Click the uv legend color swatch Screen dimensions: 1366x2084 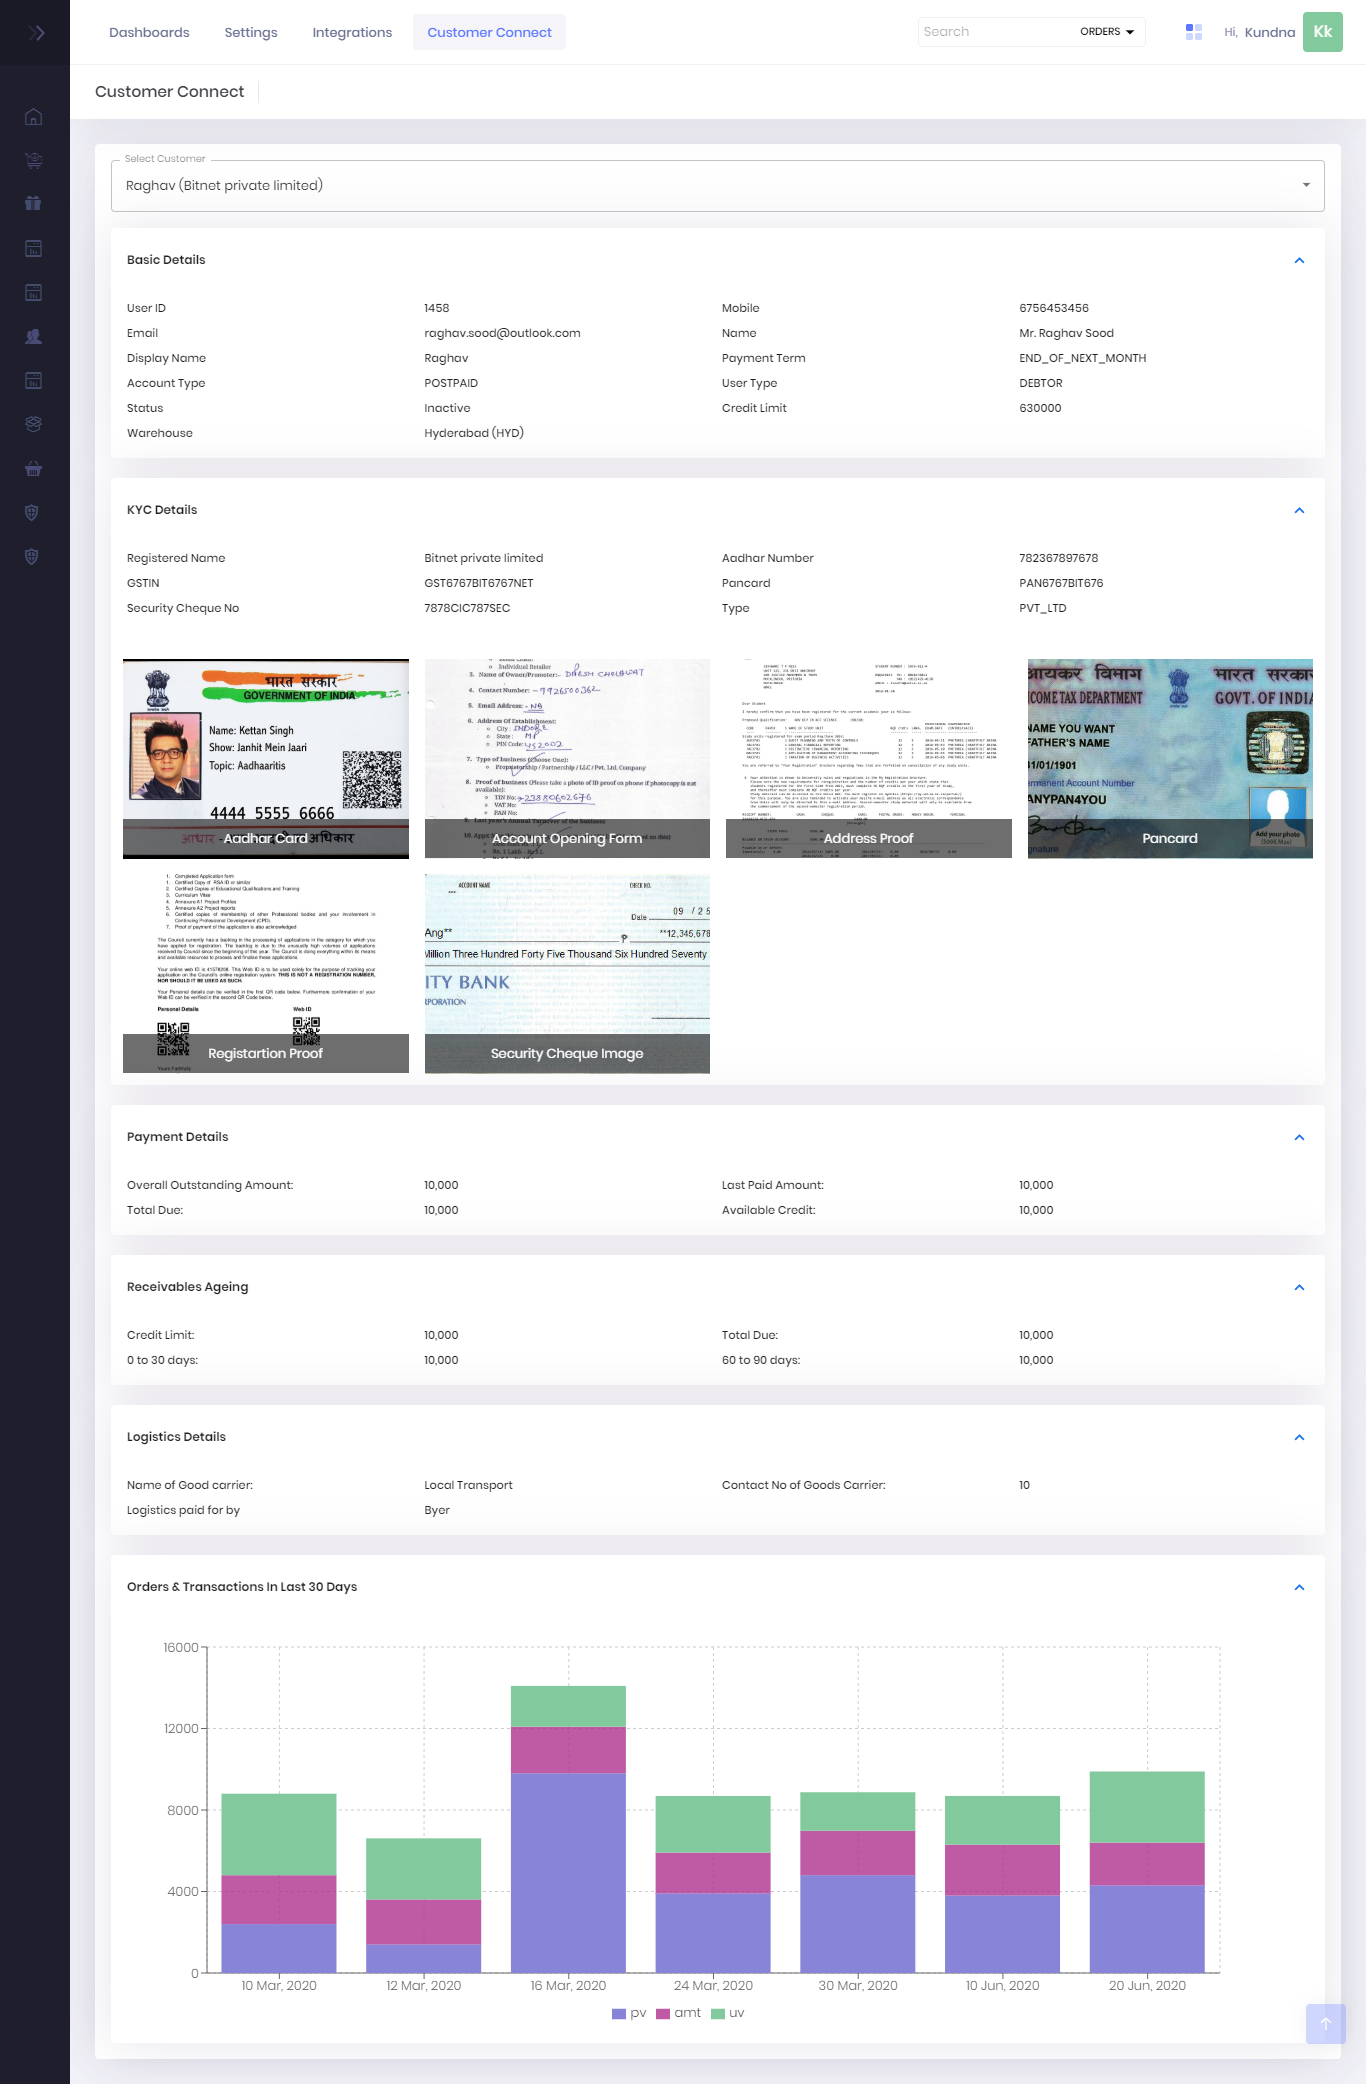coord(717,2014)
